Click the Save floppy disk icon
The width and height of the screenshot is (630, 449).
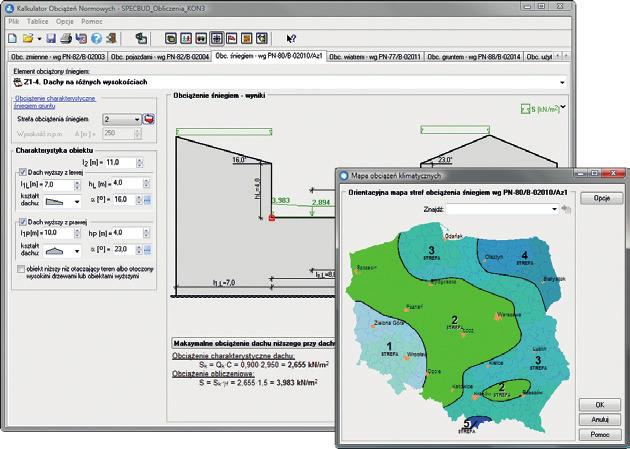(x=51, y=39)
